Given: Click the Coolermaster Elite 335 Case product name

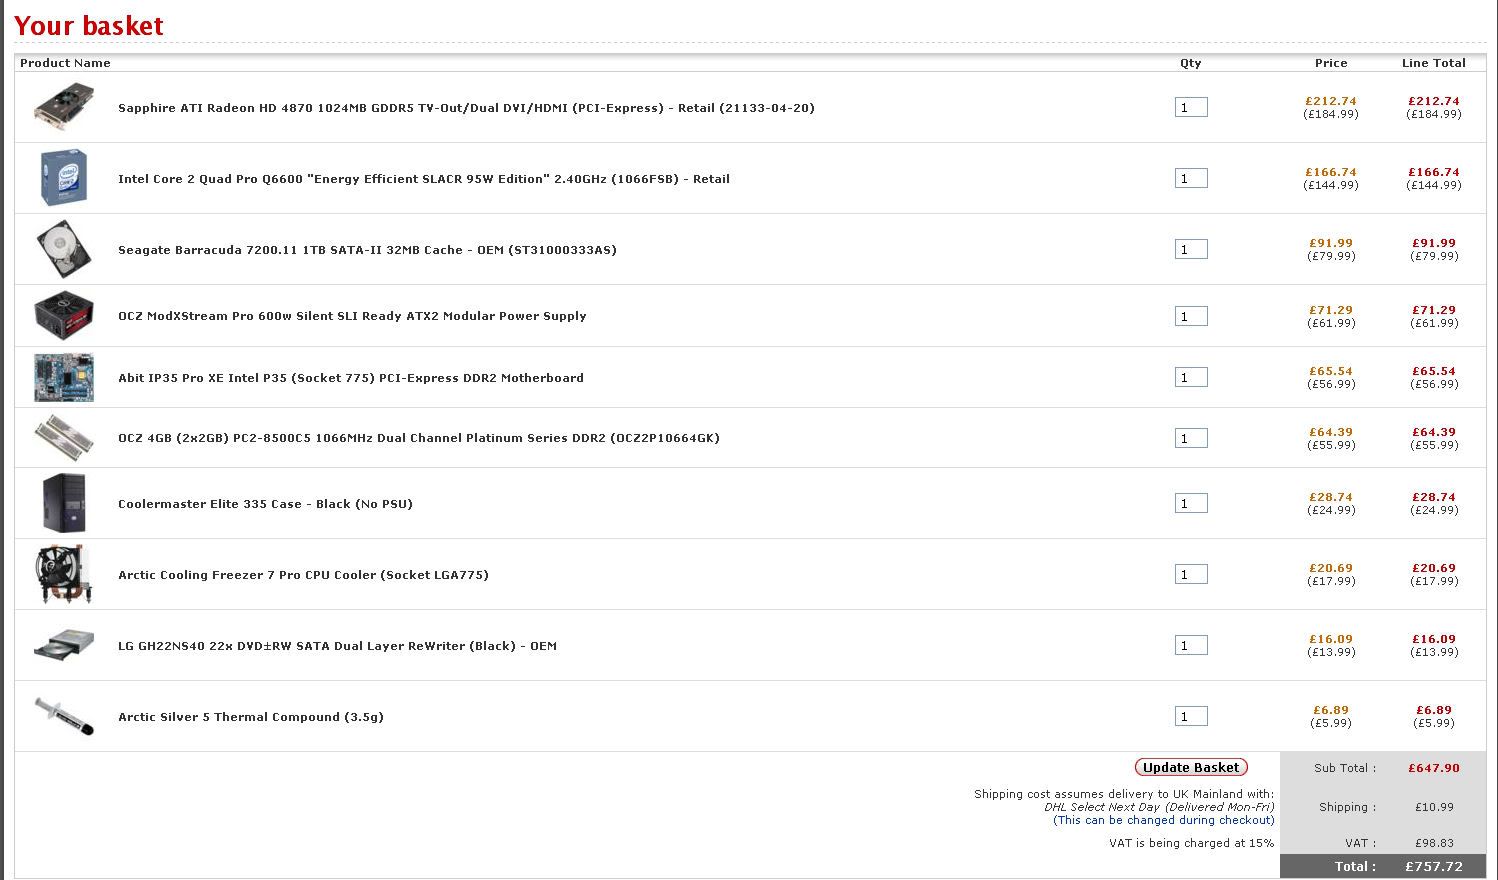Looking at the screenshot, I should (265, 504).
